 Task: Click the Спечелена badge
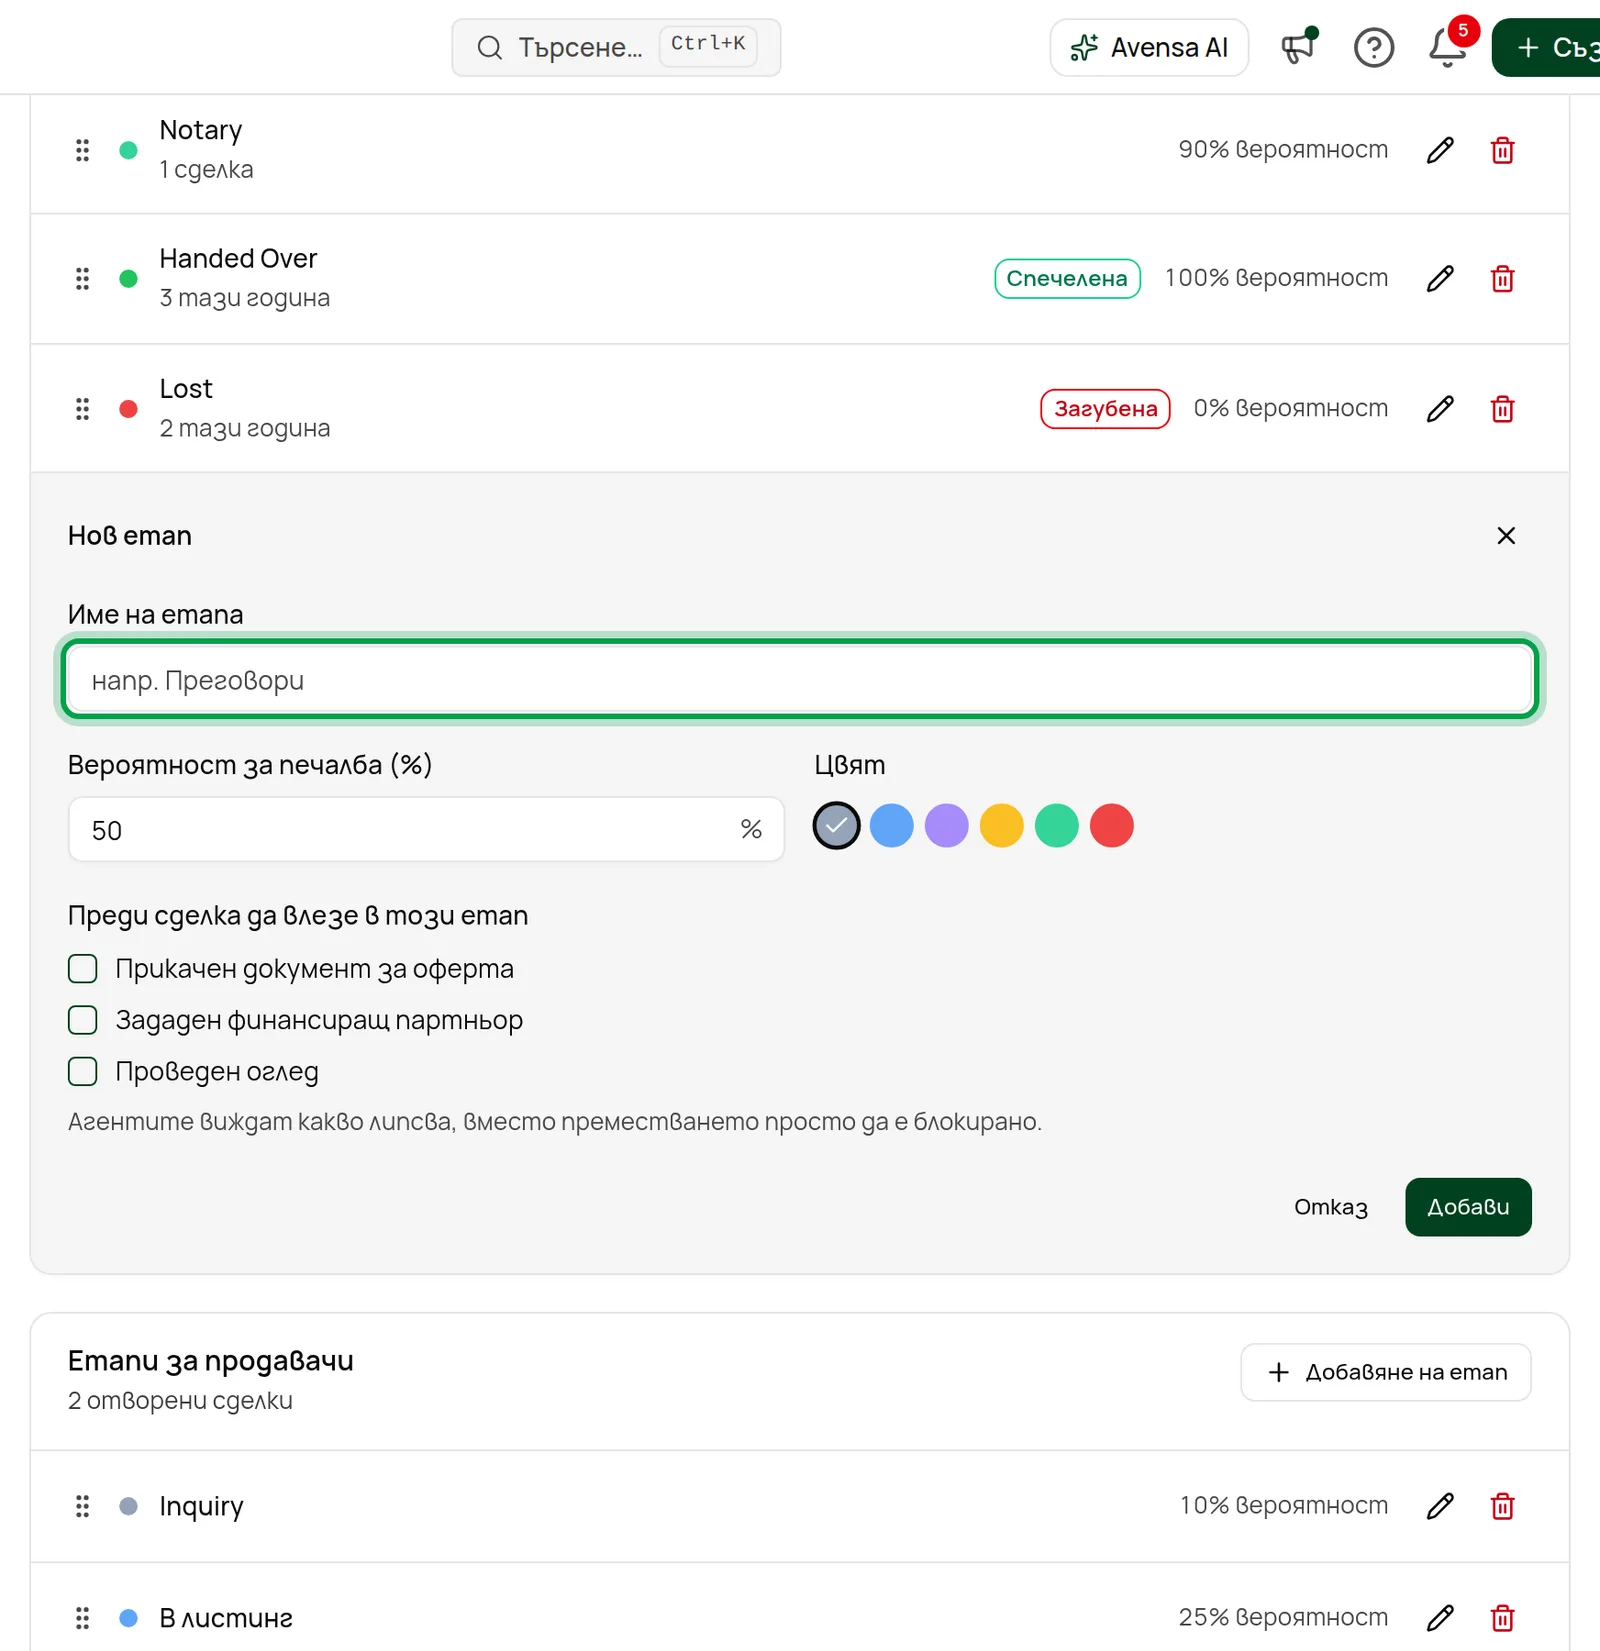pyautogui.click(x=1067, y=278)
